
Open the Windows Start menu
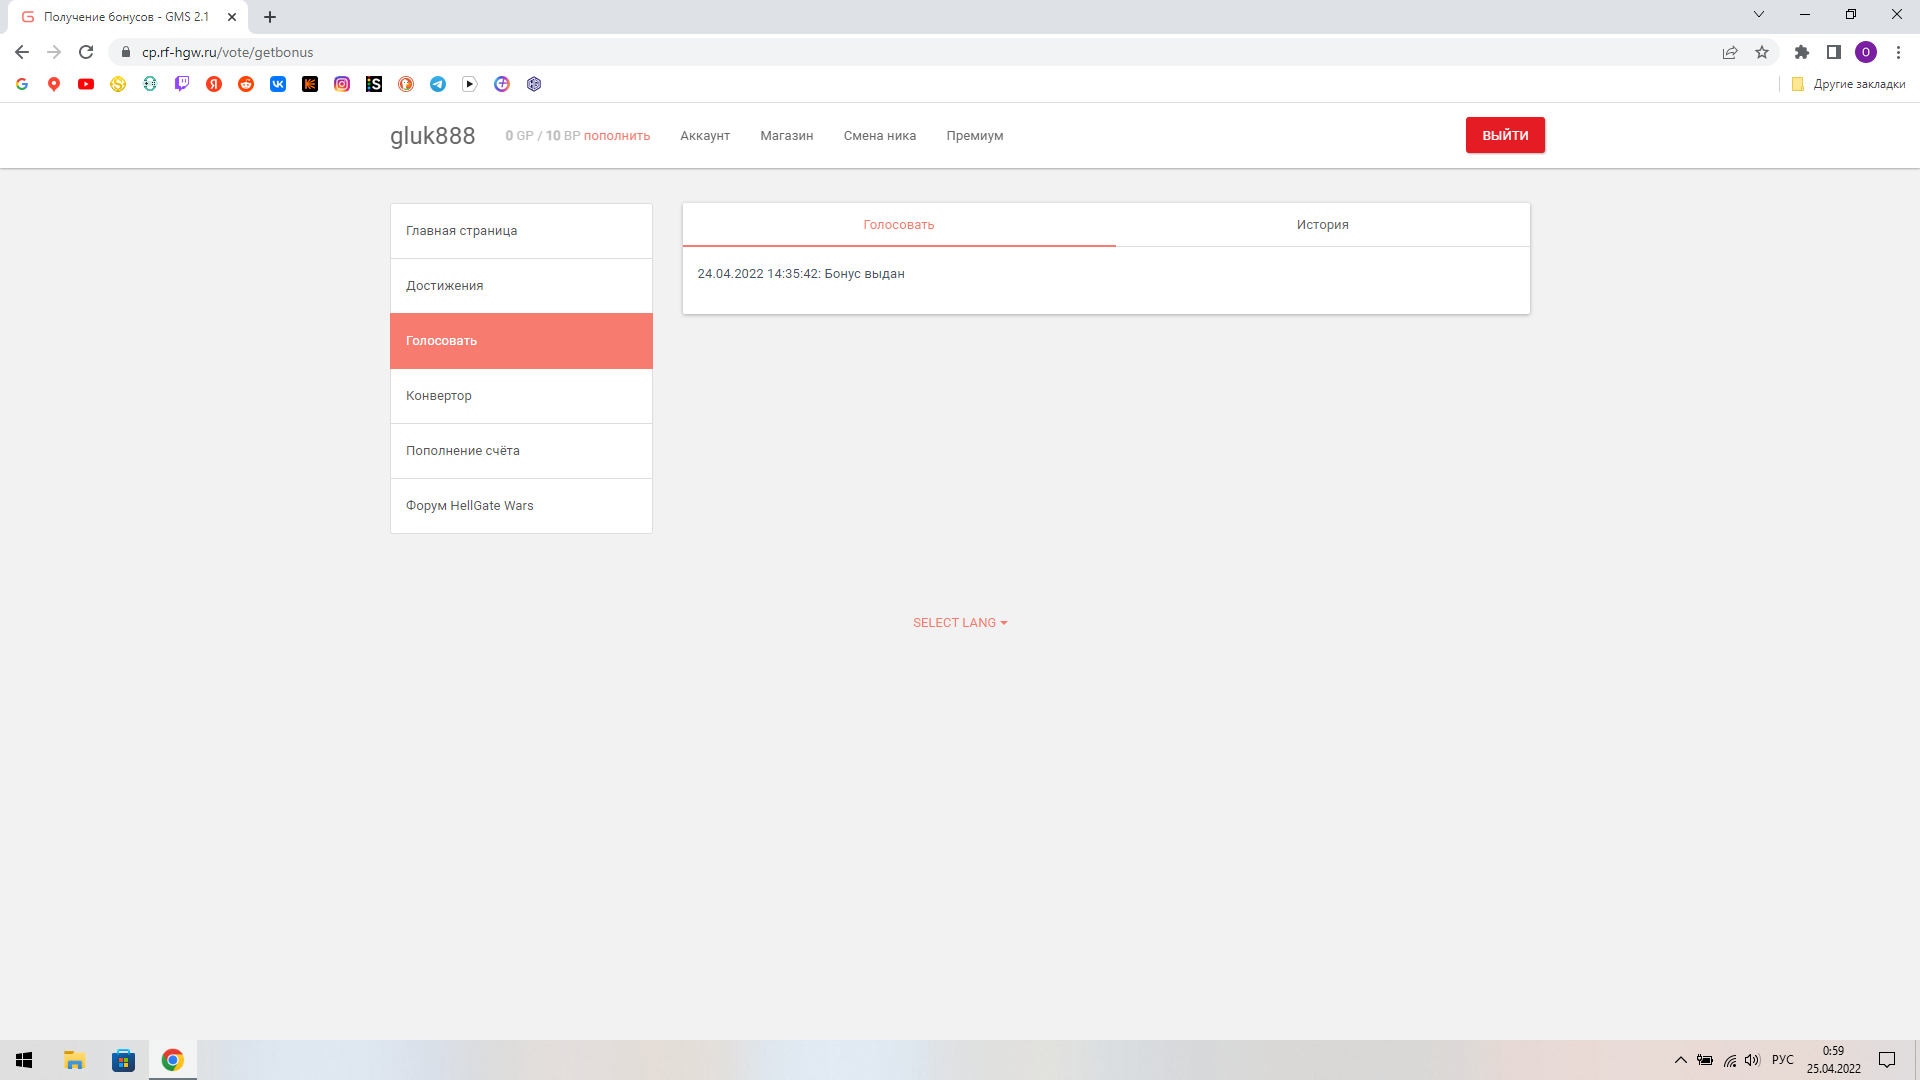[x=24, y=1060]
